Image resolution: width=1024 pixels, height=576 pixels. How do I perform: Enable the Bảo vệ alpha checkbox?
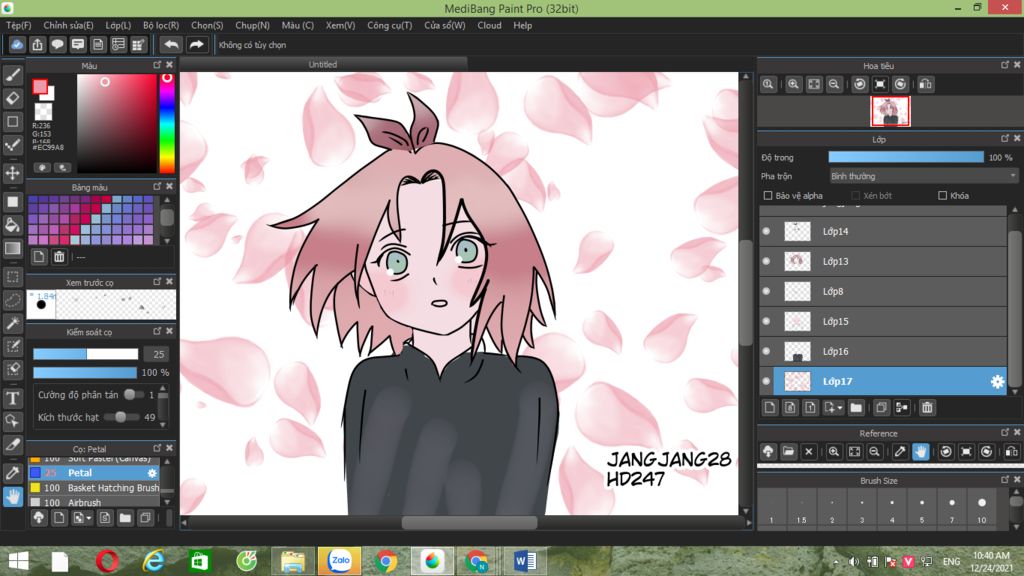[x=768, y=195]
